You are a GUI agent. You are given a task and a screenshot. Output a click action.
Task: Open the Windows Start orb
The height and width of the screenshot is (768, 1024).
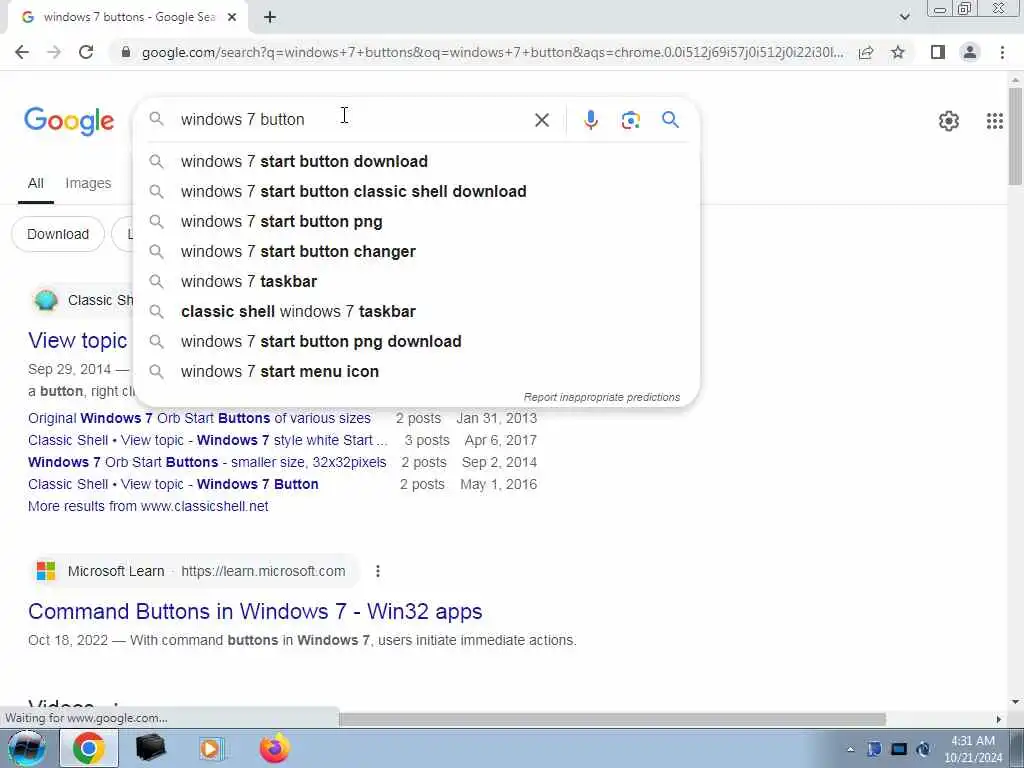tap(26, 748)
